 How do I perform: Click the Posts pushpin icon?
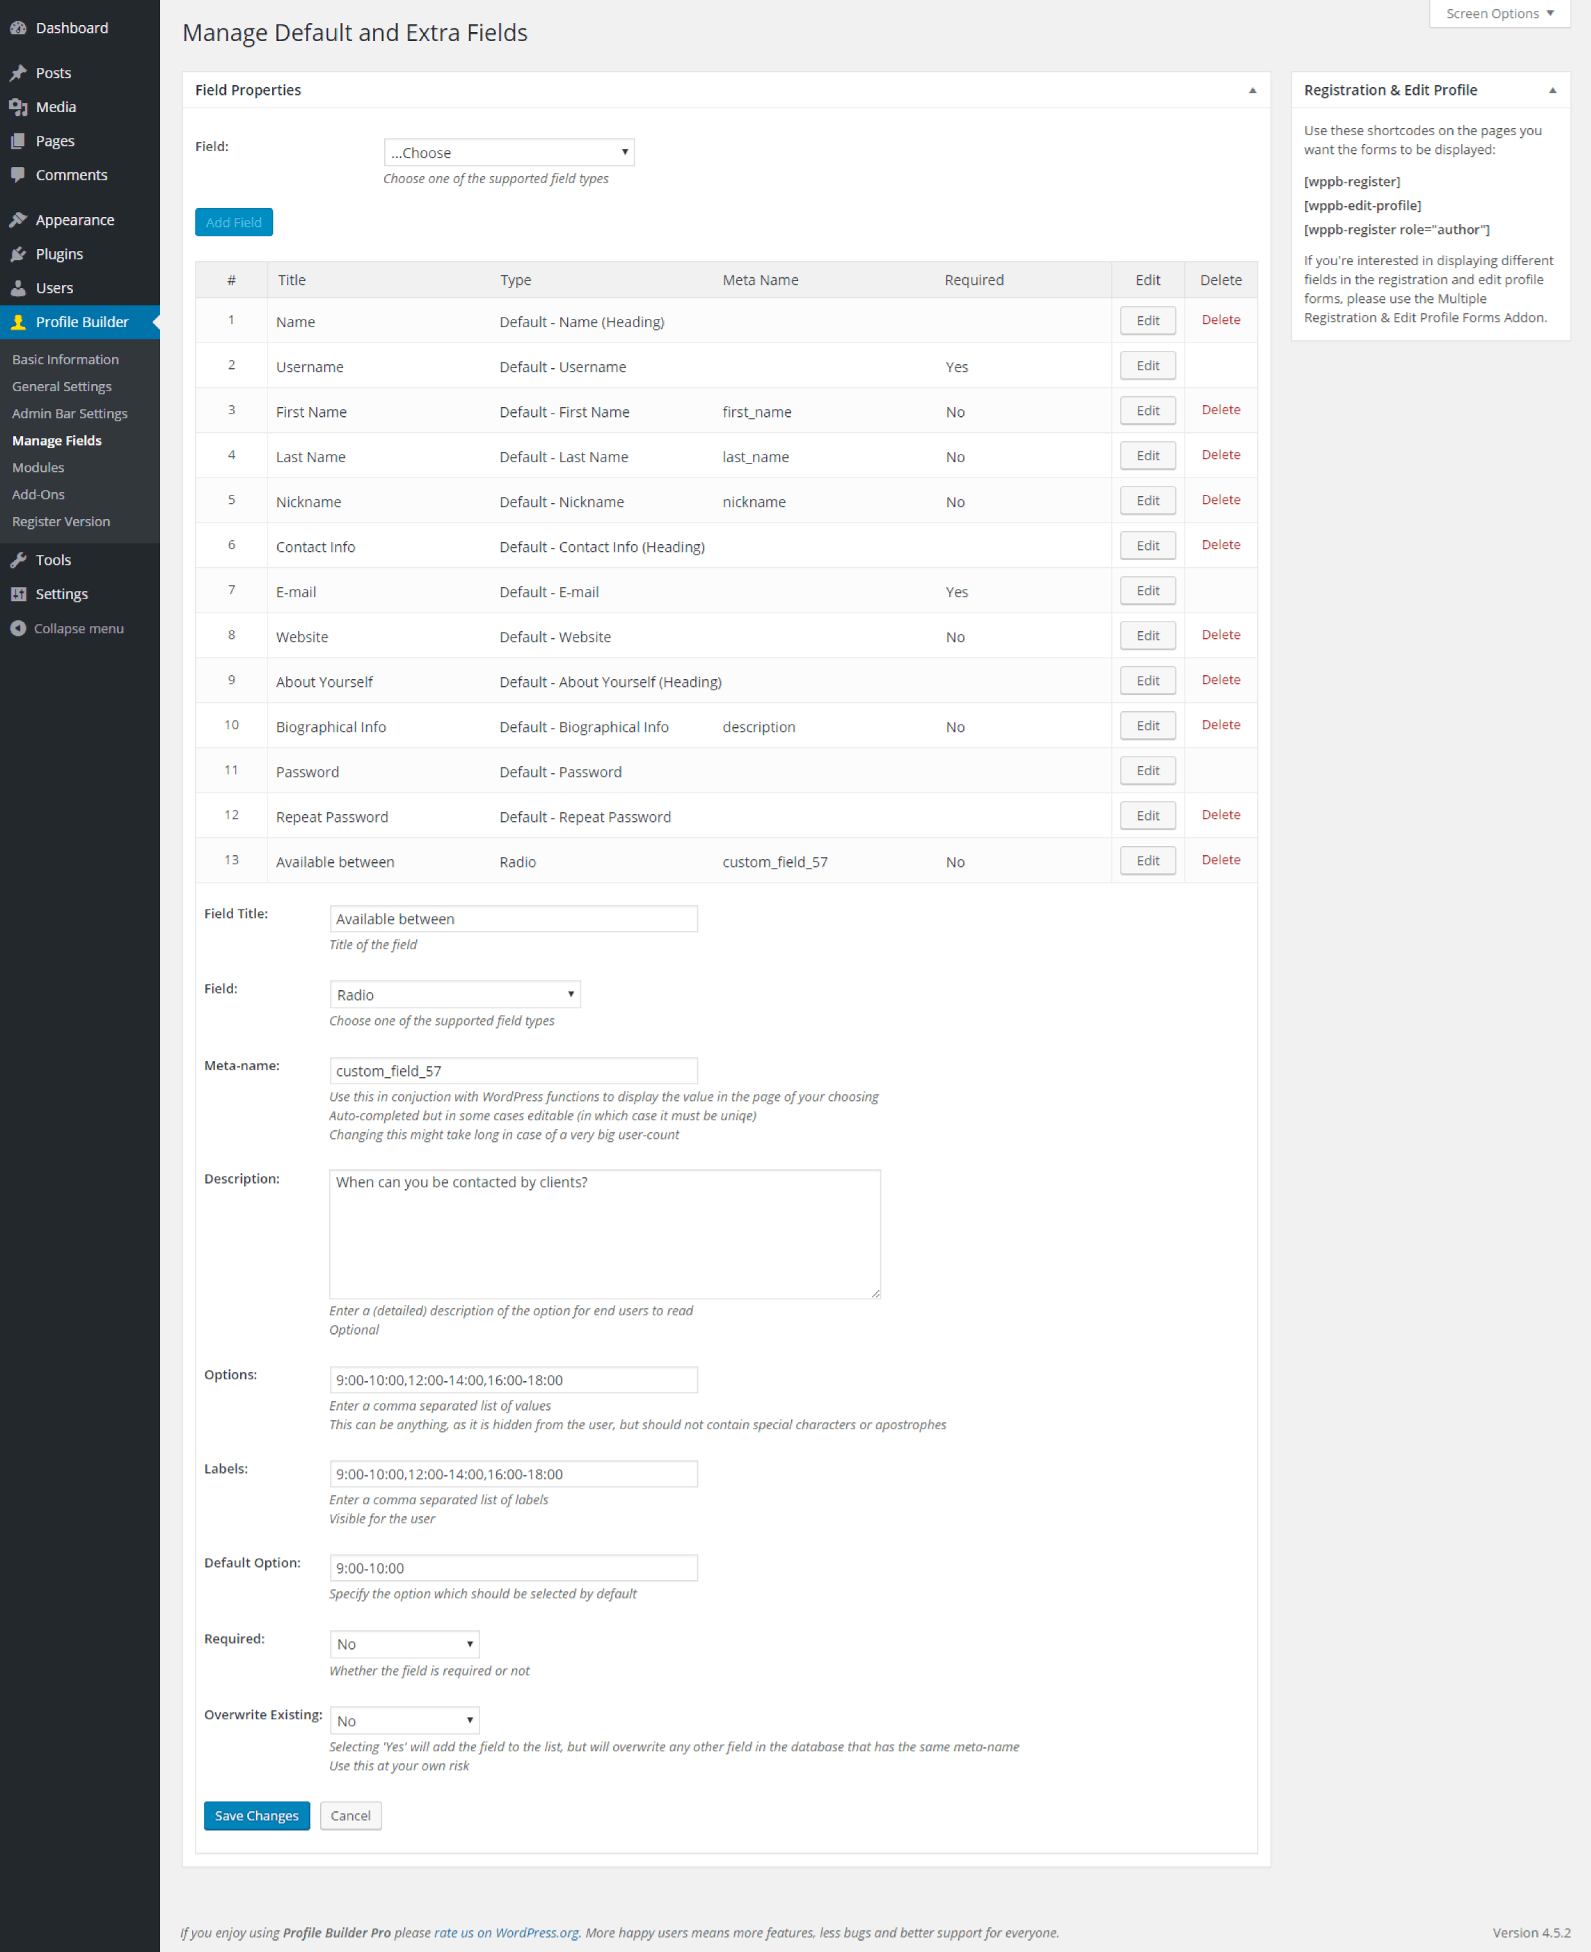18,73
